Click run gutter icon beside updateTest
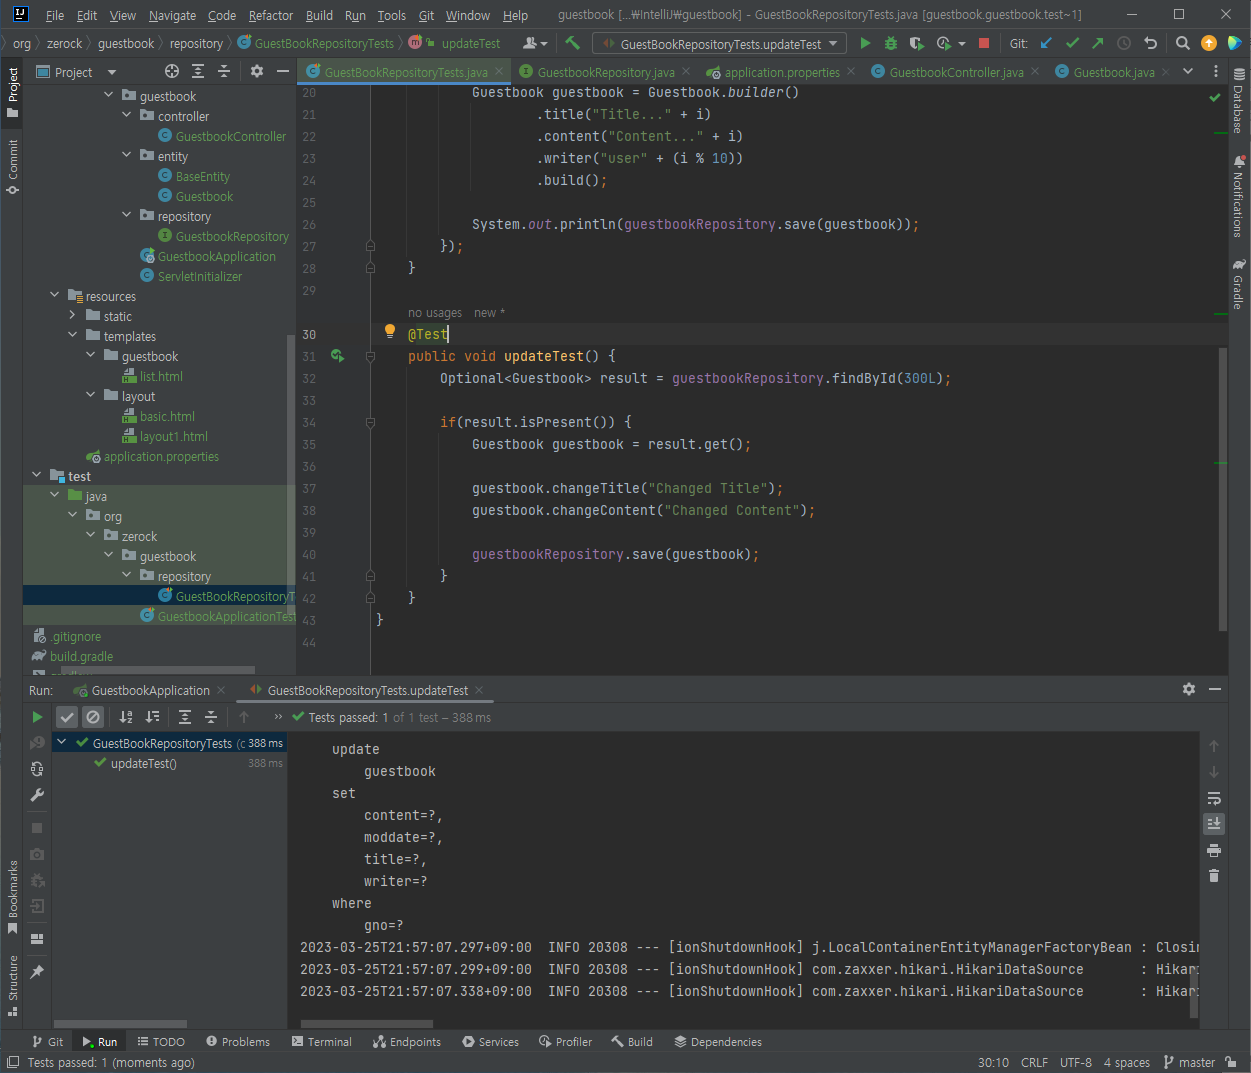 (338, 356)
